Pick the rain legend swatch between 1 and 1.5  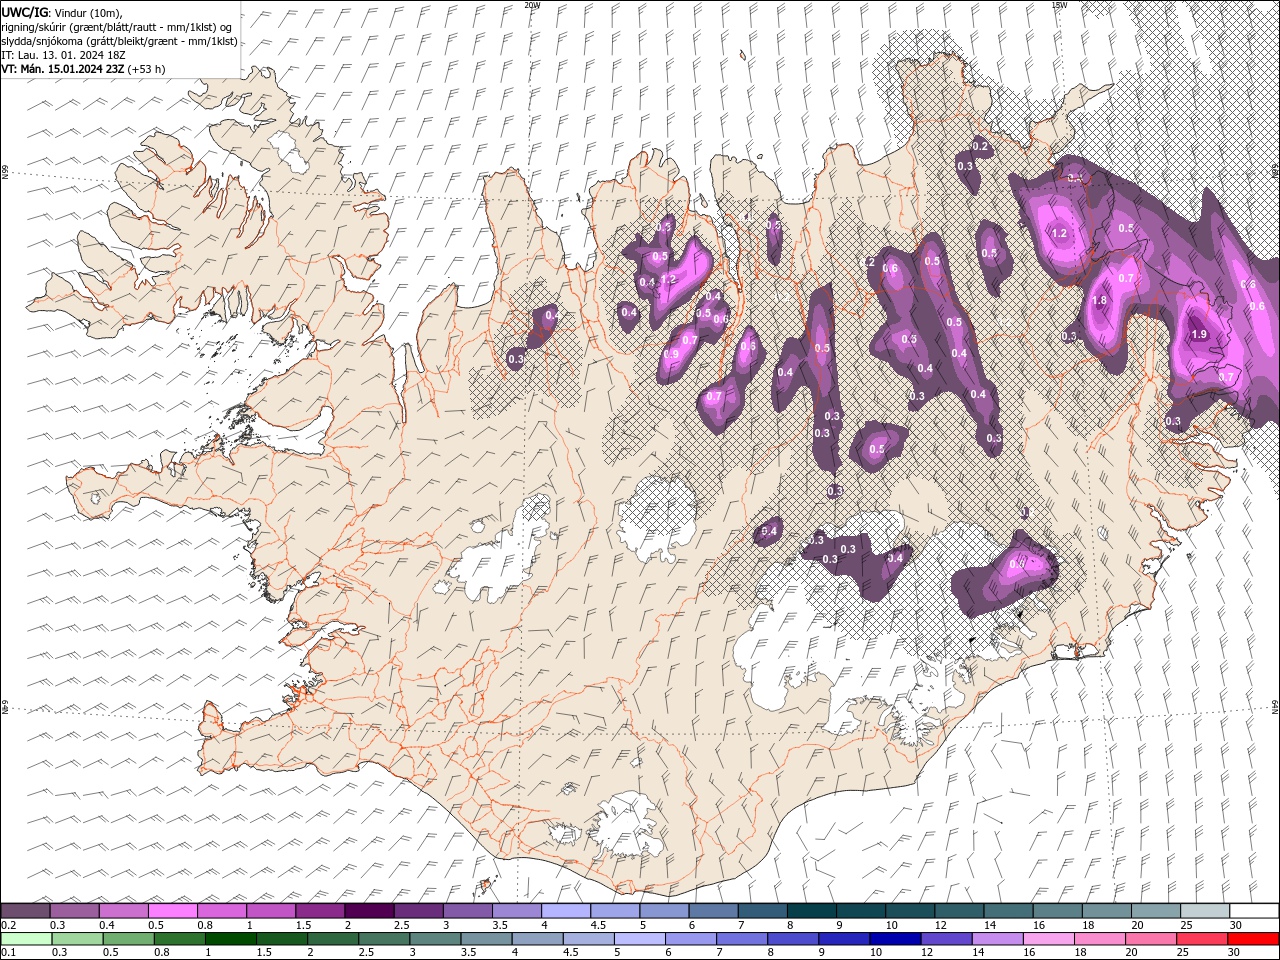coord(230,938)
